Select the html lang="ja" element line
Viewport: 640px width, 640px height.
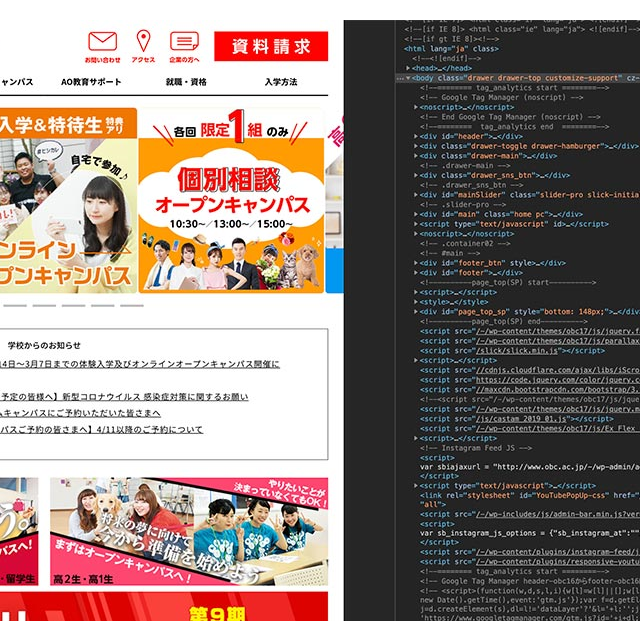451,49
